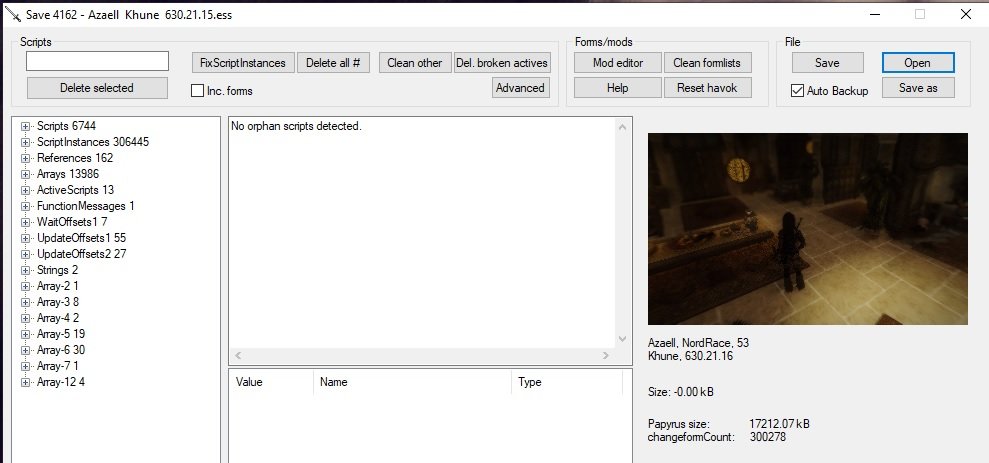Screen dimensions: 989x463
Task: Open the Advanced options
Action: click(x=520, y=88)
